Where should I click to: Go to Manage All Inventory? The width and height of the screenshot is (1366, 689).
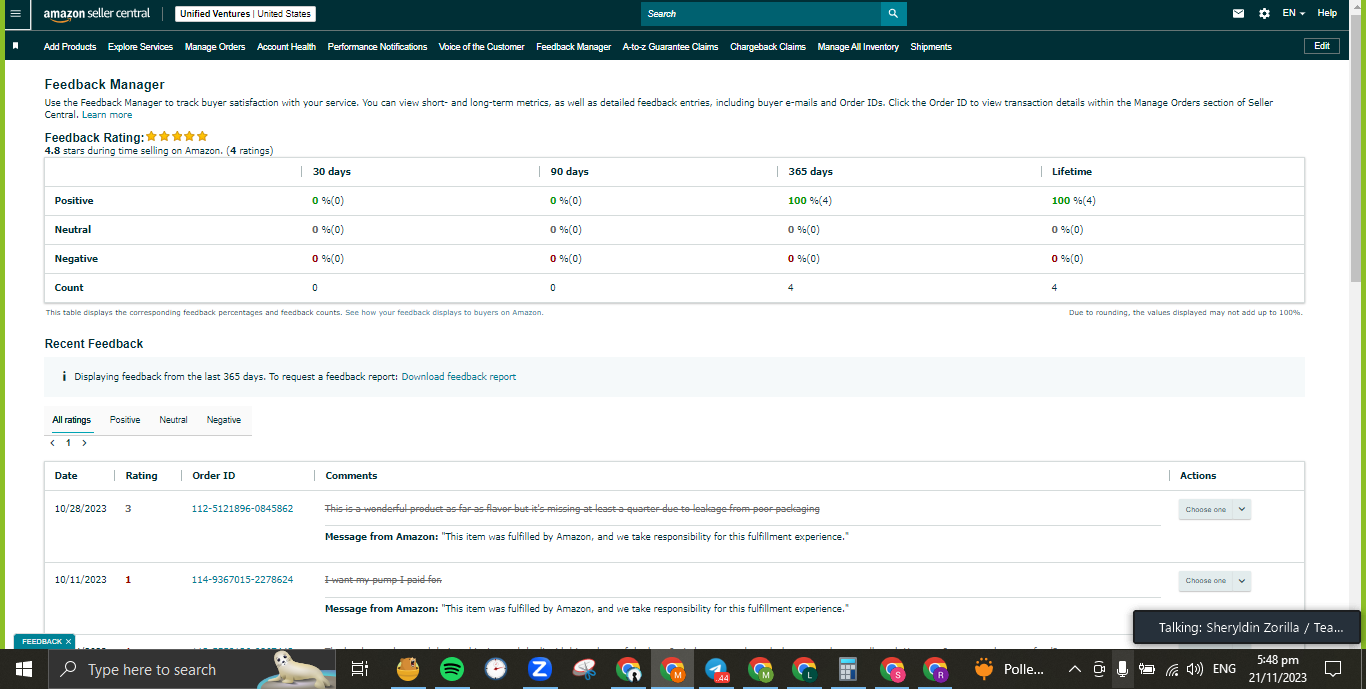pyautogui.click(x=858, y=47)
